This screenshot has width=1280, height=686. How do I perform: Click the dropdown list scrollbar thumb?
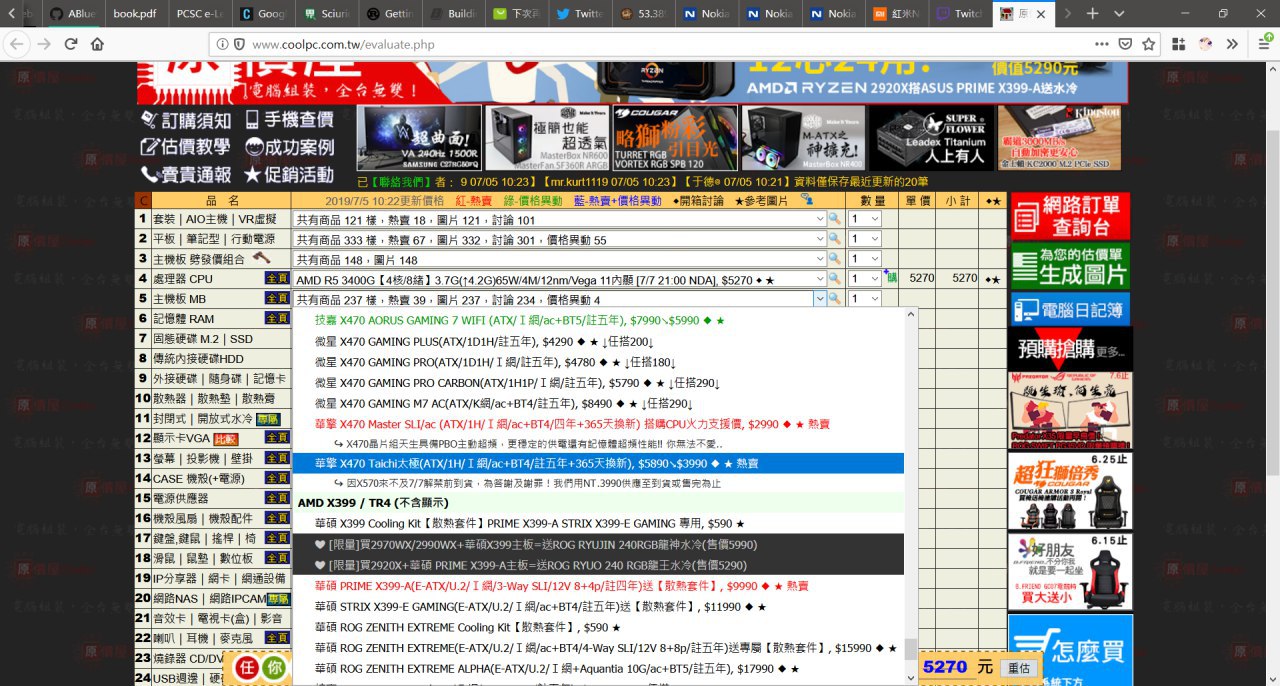click(910, 649)
